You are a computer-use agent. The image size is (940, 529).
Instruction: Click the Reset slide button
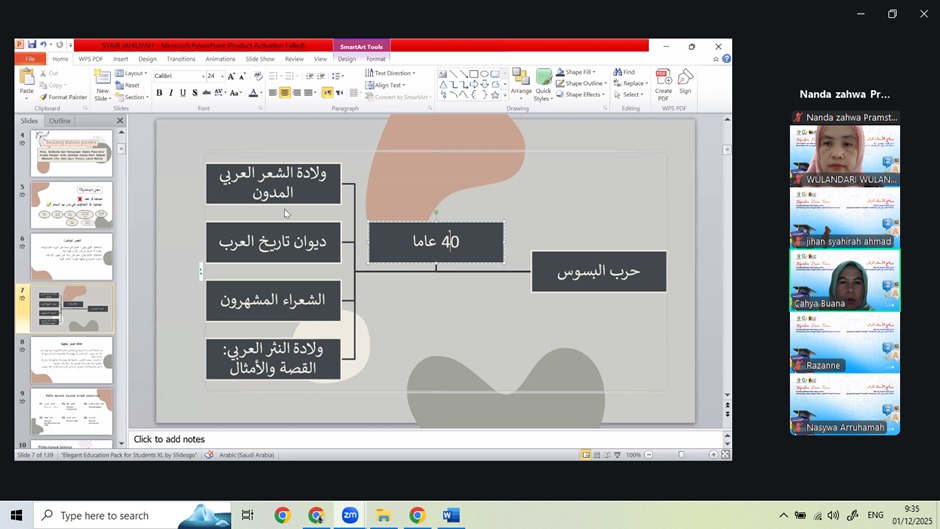(x=130, y=85)
